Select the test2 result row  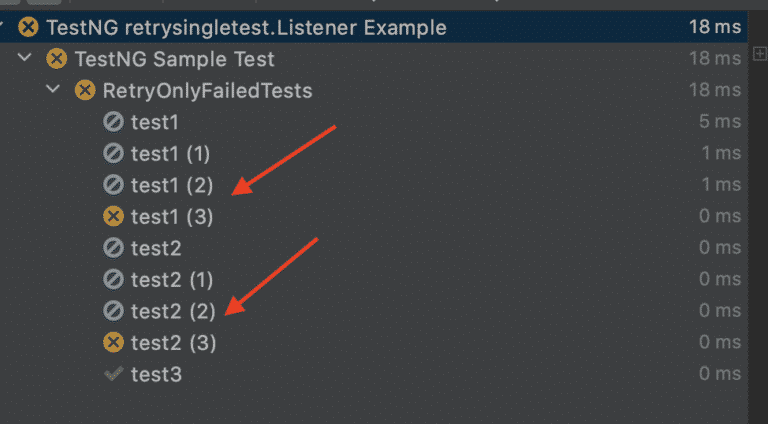(x=373, y=248)
